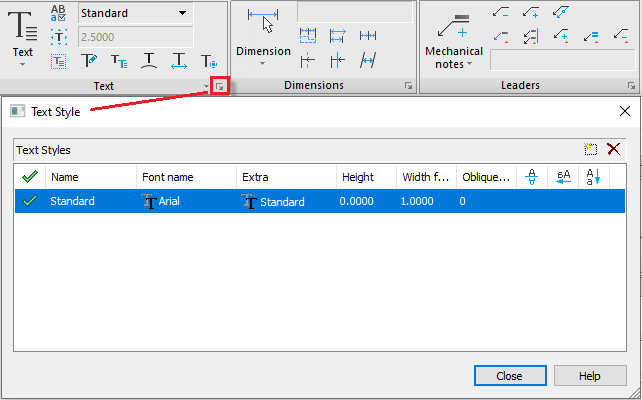Click the bottom-row plus leader with red marker
Viewport: 642px width, 400px height.
[x=561, y=36]
